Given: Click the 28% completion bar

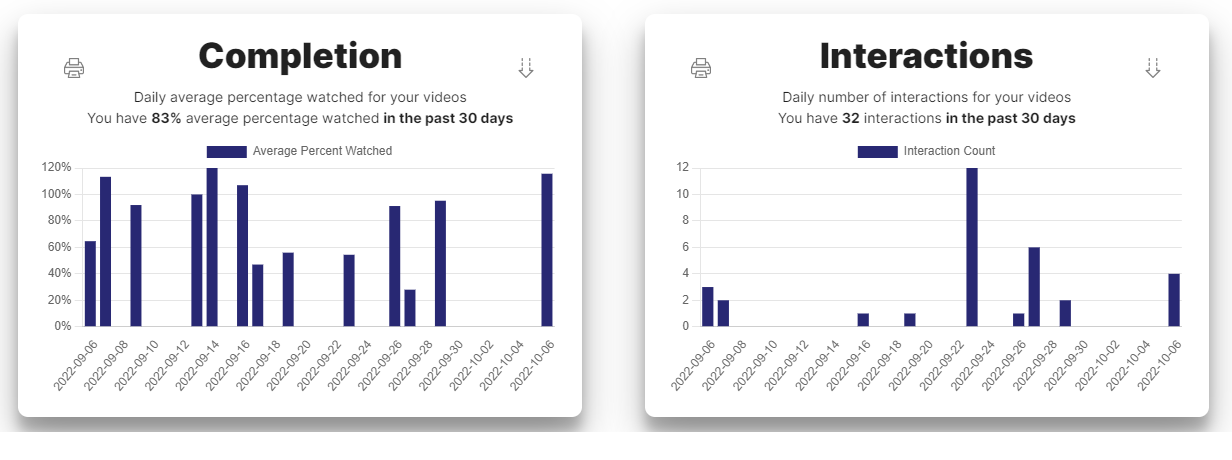Looking at the screenshot, I should 410,308.
